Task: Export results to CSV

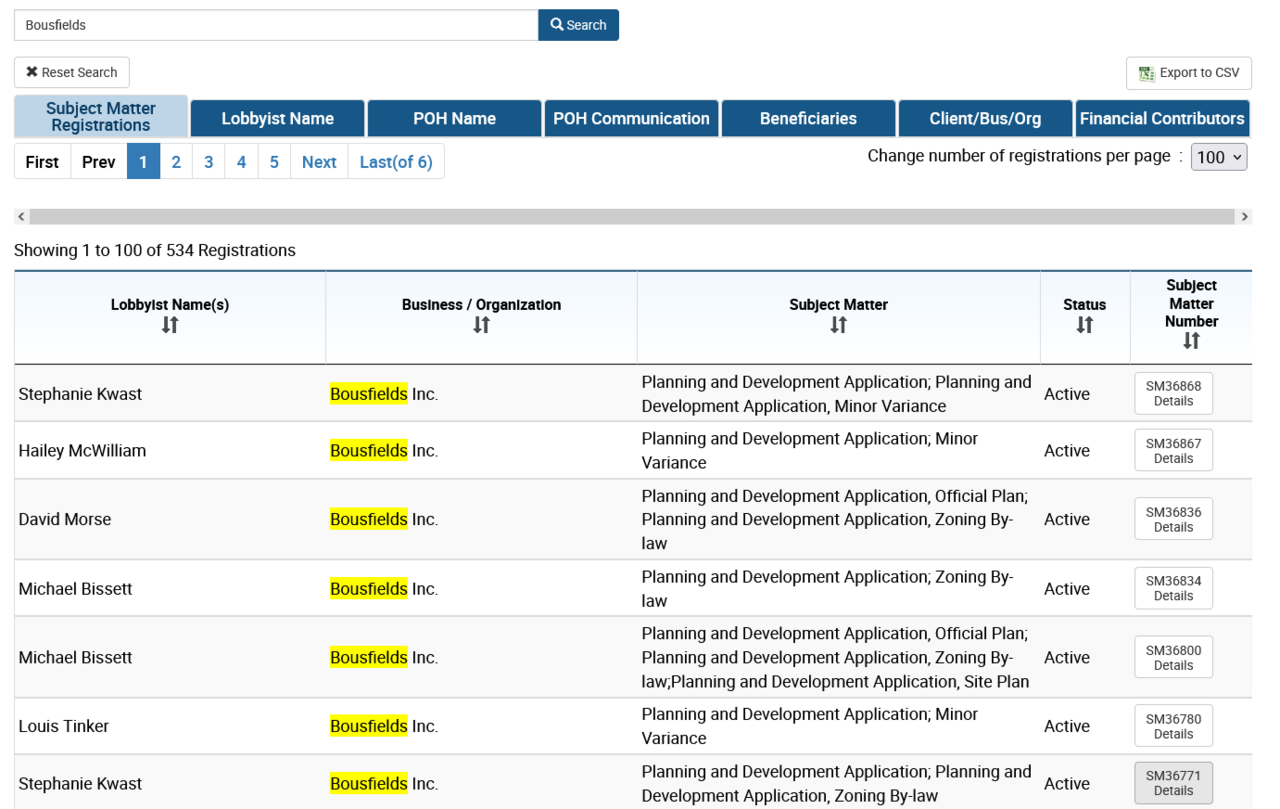Action: click(1188, 73)
